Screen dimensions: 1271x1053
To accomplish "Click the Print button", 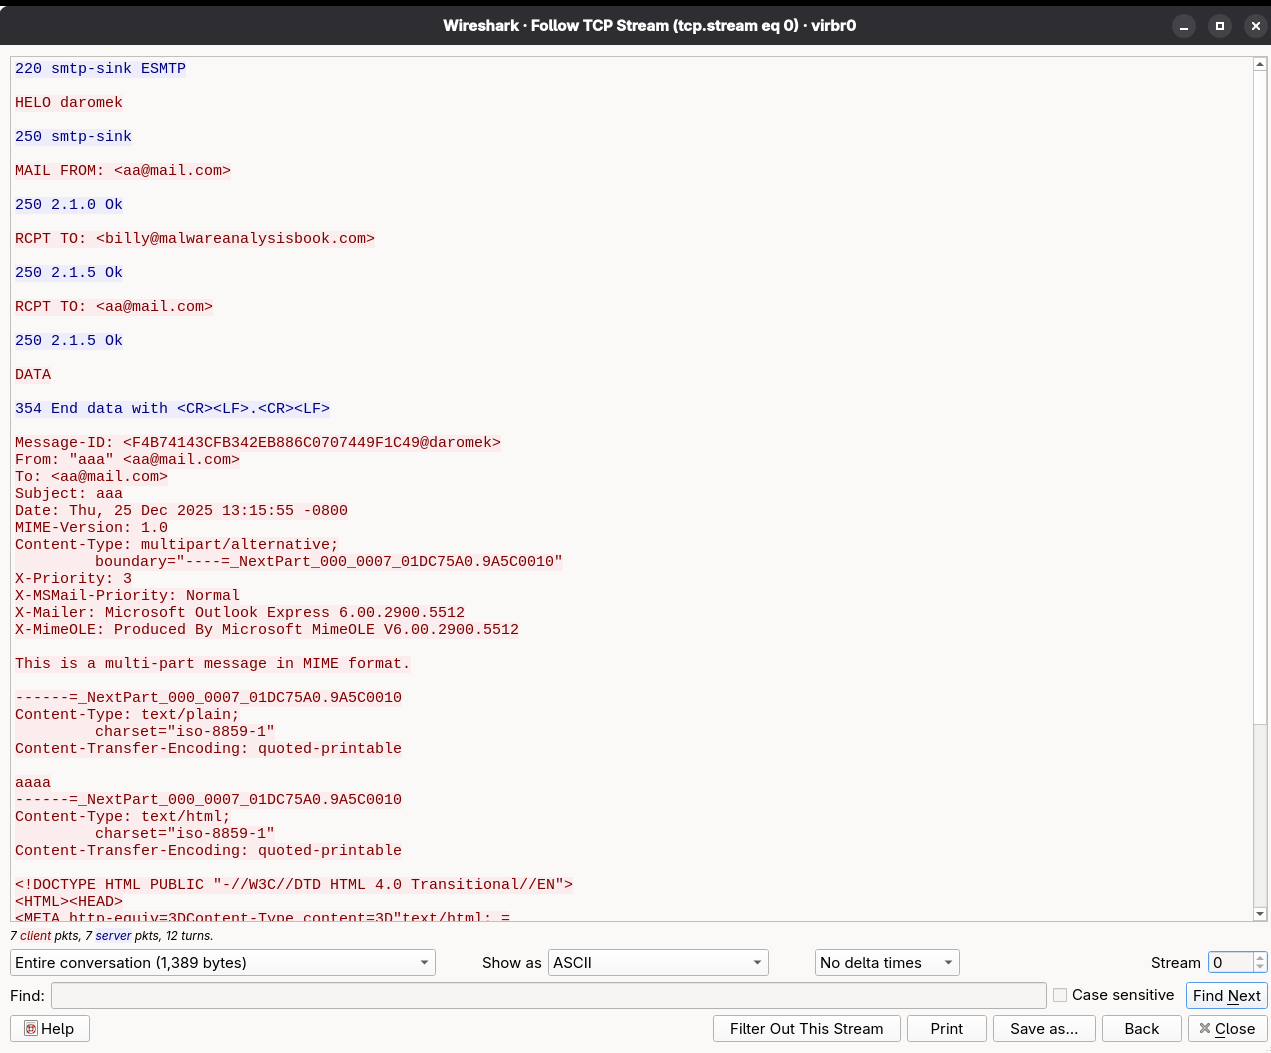I will pos(946,1028).
